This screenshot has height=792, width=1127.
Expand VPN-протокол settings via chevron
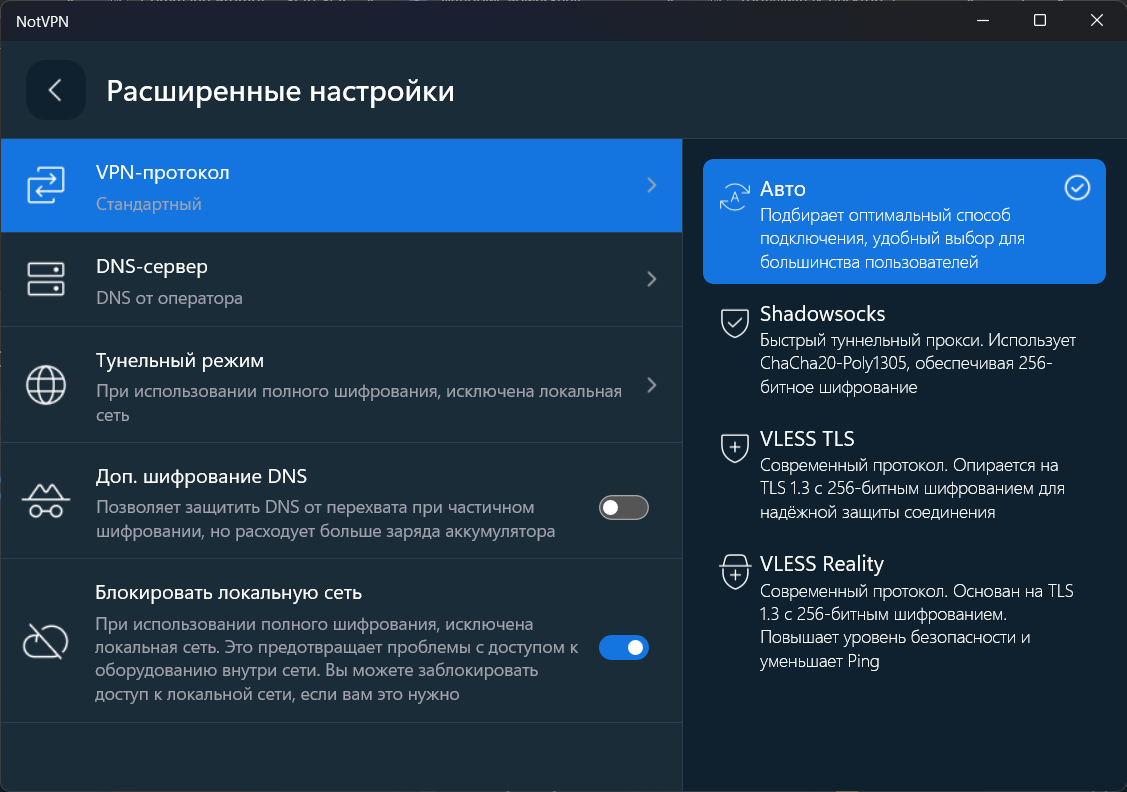(651, 185)
